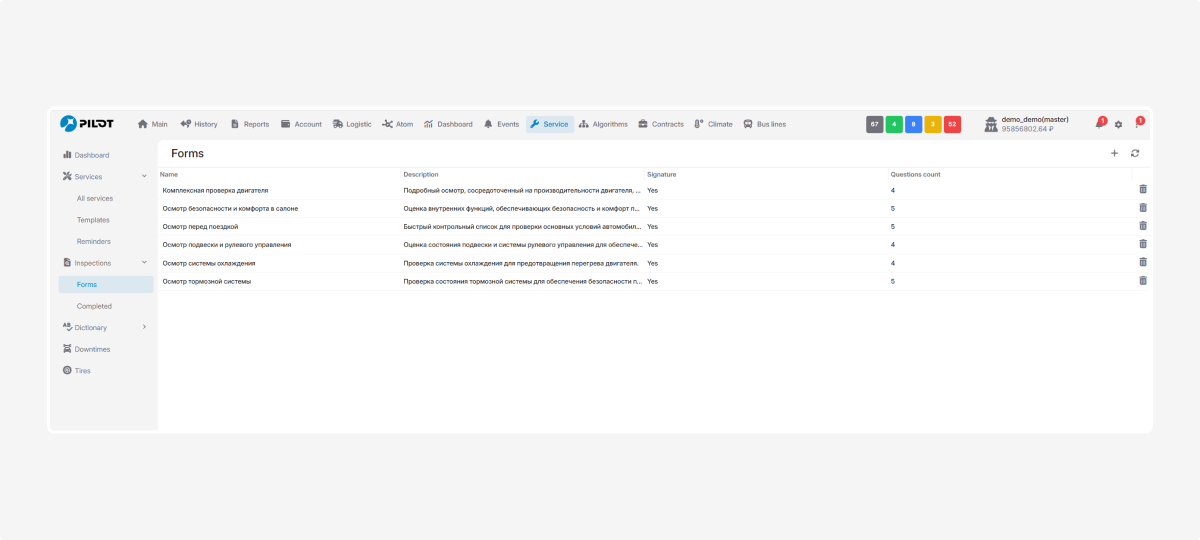This screenshot has width=1200, height=540.
Task: Click the demo_demo user avatar icon
Action: [991, 124]
